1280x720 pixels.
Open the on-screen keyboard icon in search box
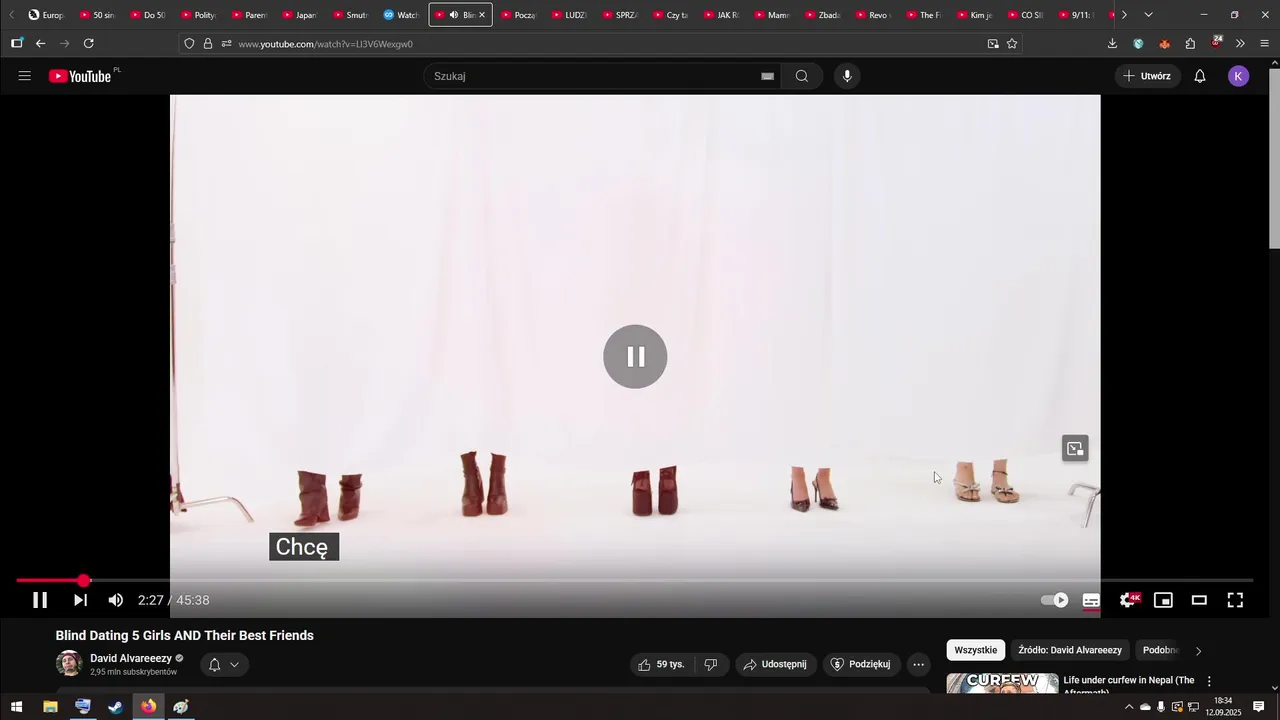pos(767,76)
